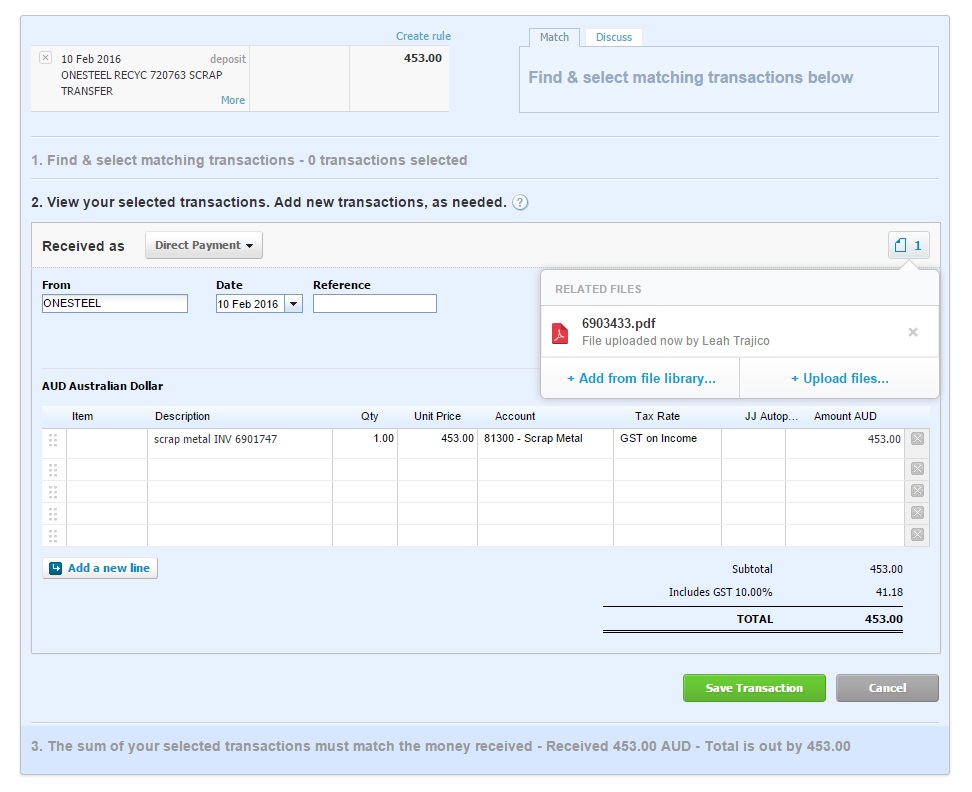Click the related files icon showing 1
This screenshot has width=972, height=792.
point(908,245)
